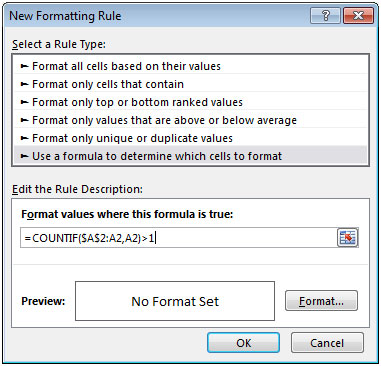Click the range selector icon beside the formula box
The height and width of the screenshot is (366, 381).
[347, 238]
